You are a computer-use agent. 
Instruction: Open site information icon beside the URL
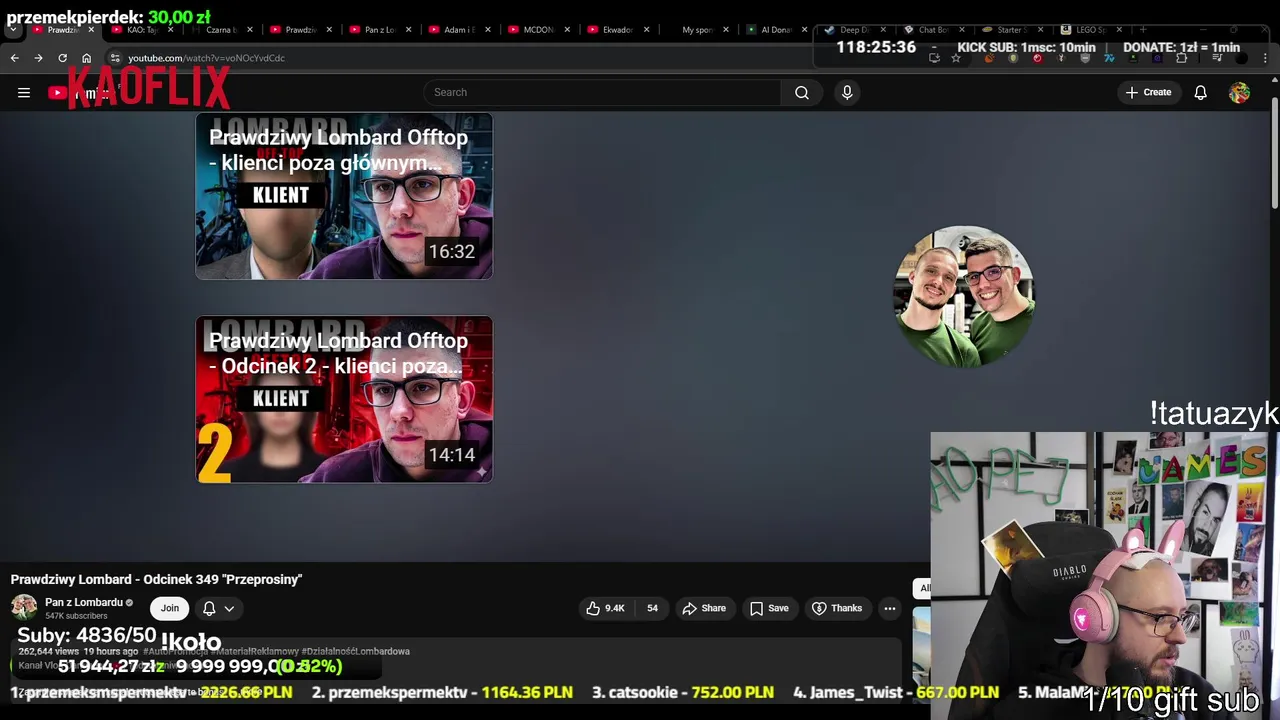click(115, 58)
